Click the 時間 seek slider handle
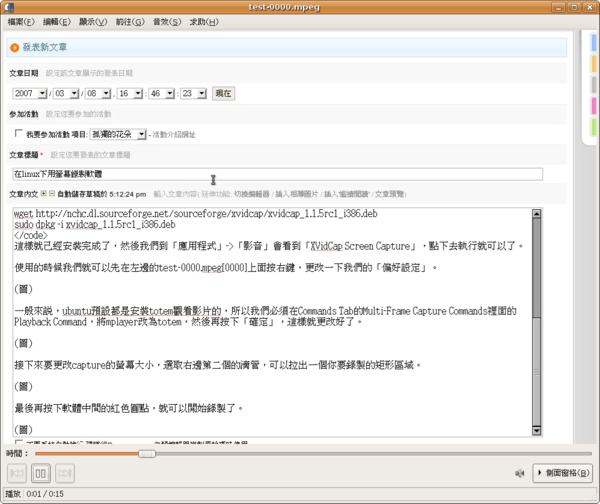This screenshot has width=600, height=504. [147, 454]
